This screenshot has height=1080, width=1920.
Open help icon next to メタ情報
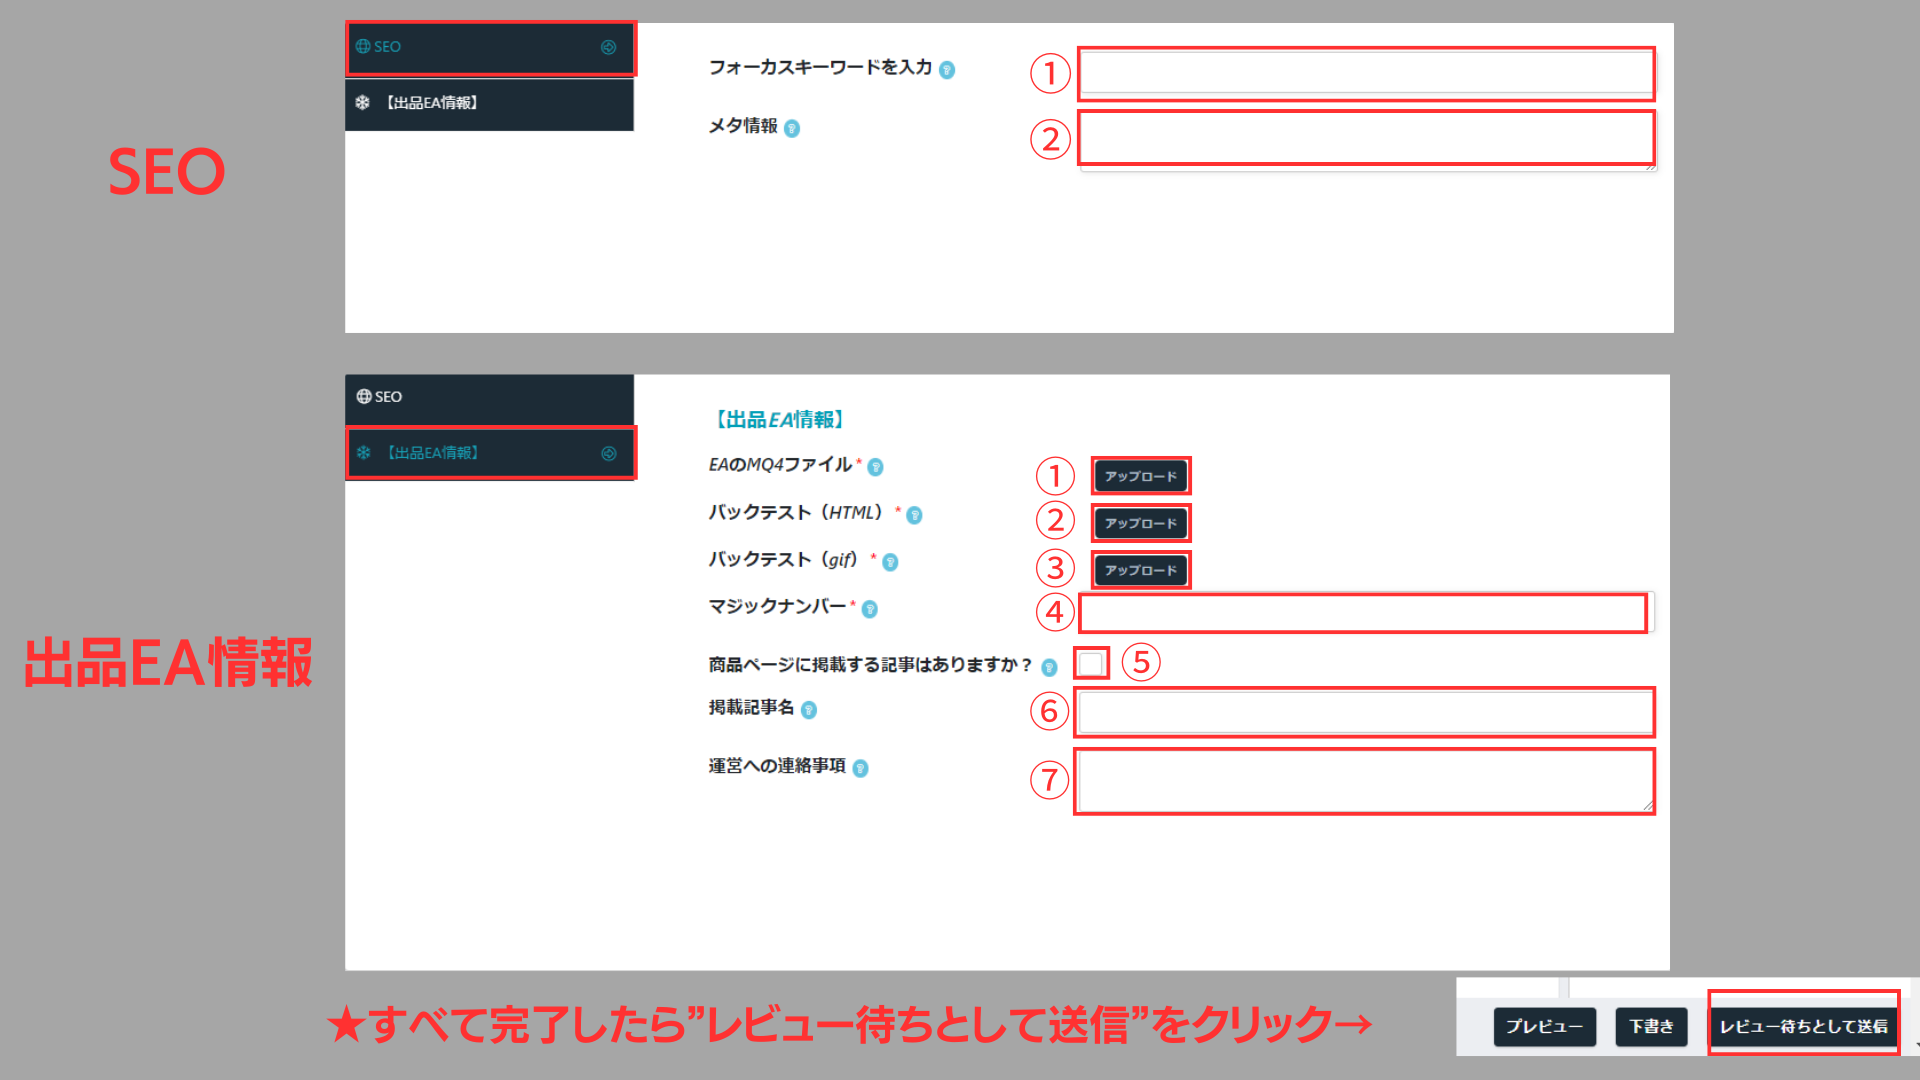[x=792, y=128]
